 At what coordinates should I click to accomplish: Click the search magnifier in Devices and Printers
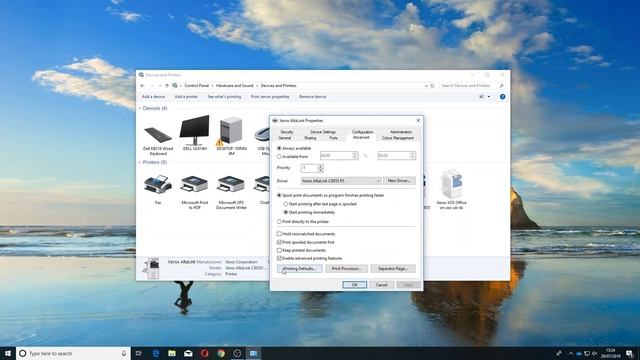pyautogui.click(x=501, y=86)
